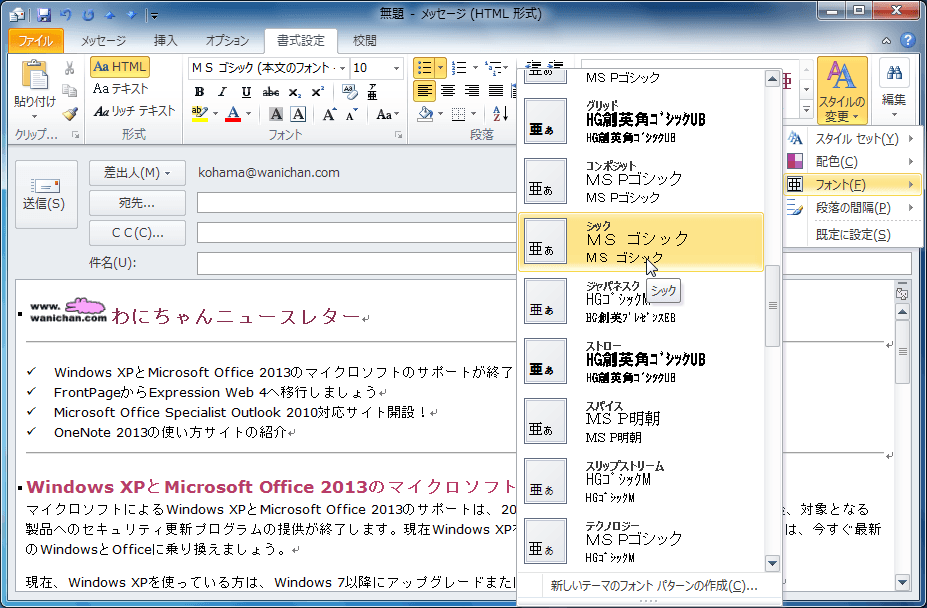927x608 pixels.
Task: Open the bullet list style dropdown
Action: pyautogui.click(x=440, y=68)
